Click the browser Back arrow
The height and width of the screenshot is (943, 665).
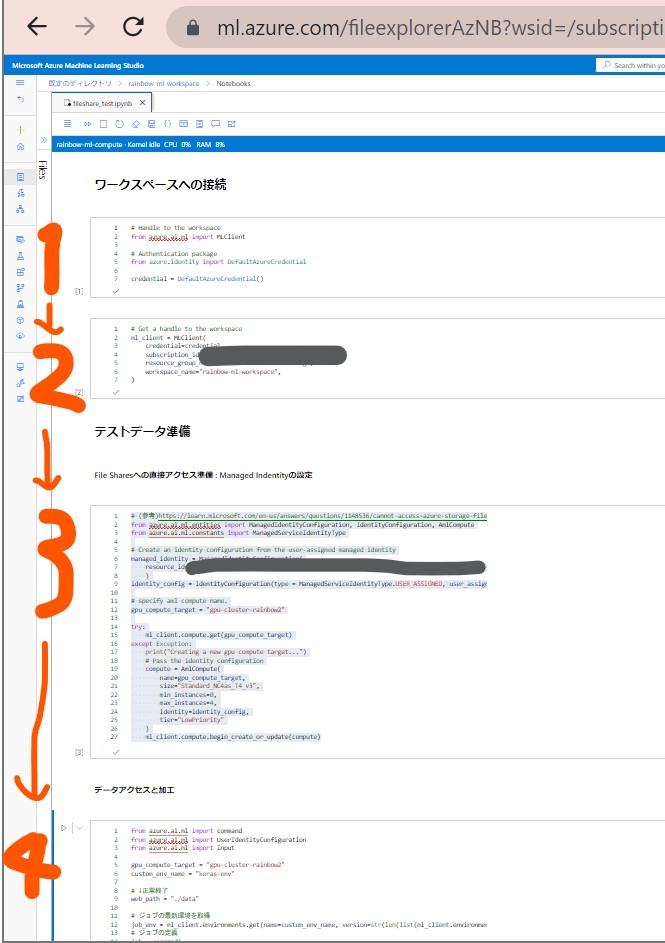(37, 26)
